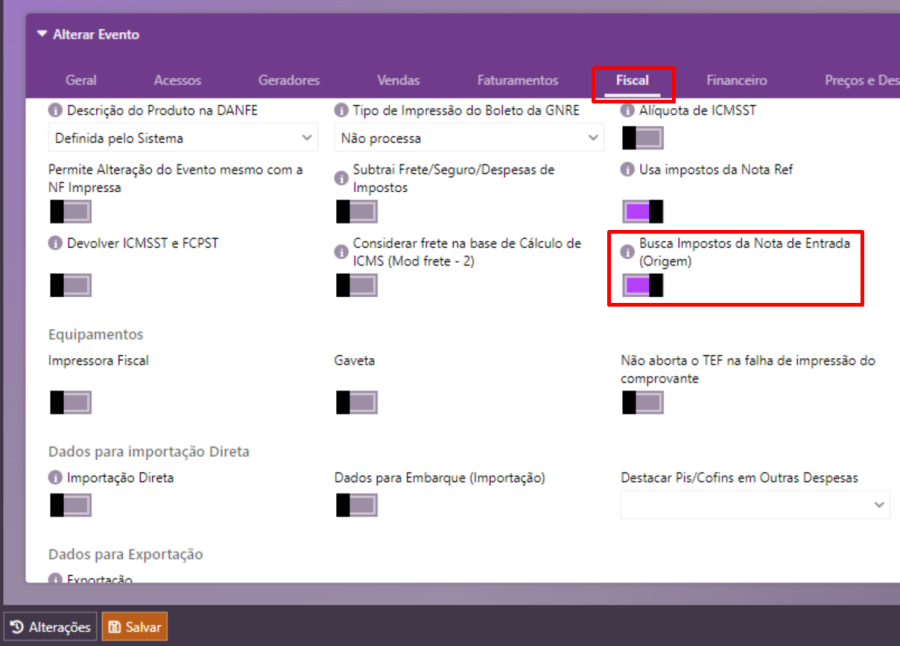Open the Faturamentos tab
The width and height of the screenshot is (900, 646).
(x=518, y=80)
